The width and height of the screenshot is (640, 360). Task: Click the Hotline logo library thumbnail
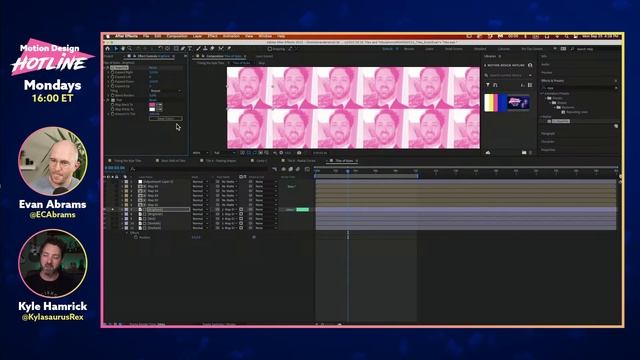click(x=518, y=102)
